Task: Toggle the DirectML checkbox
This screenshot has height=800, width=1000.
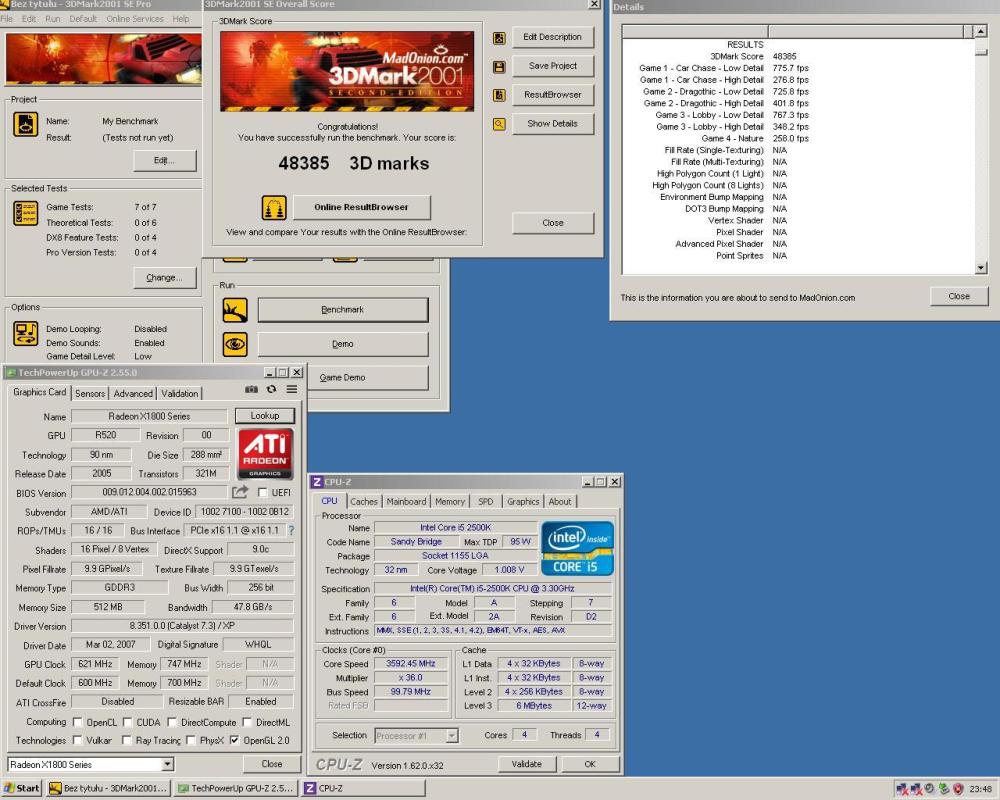Action: click(x=247, y=722)
